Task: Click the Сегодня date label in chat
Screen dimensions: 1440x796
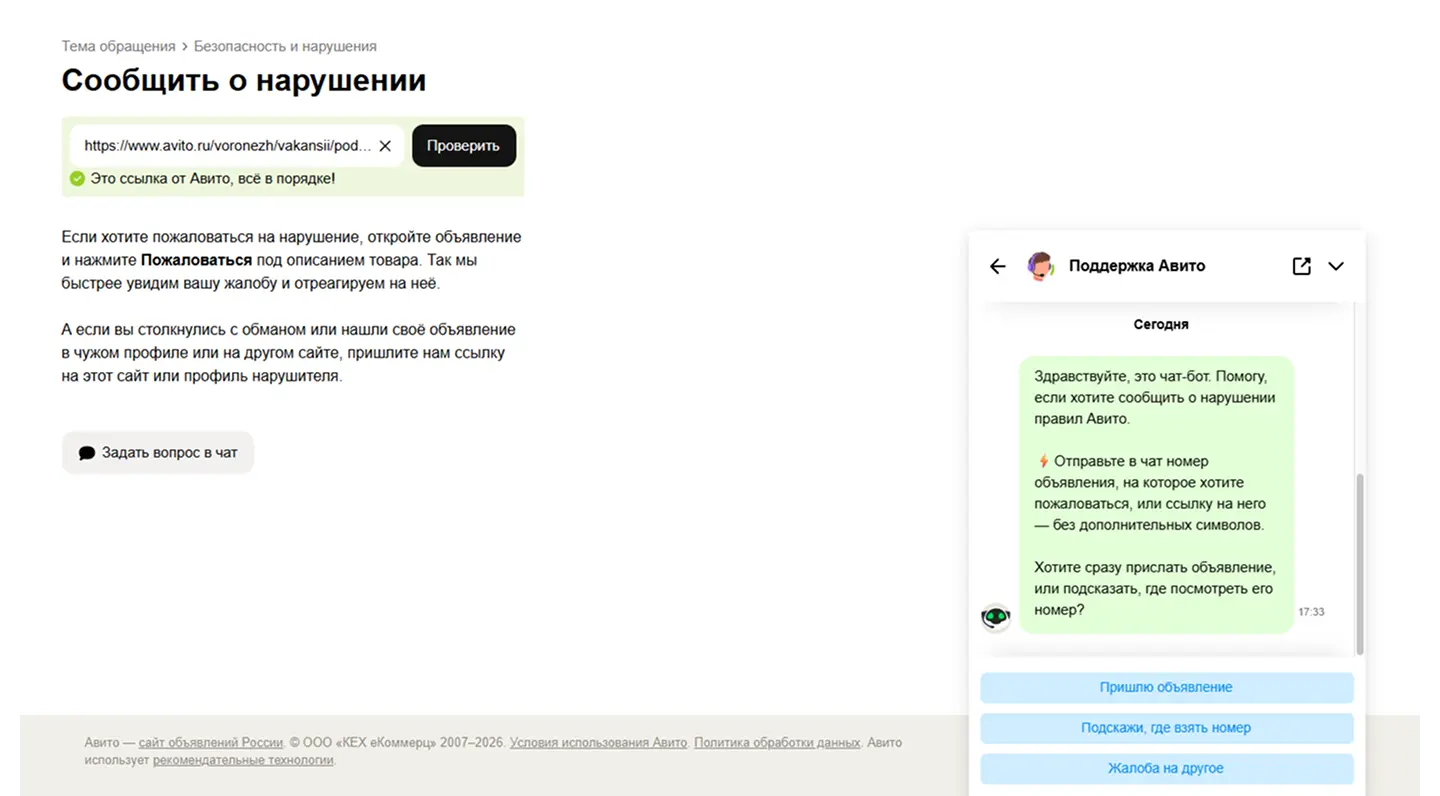Action: point(1161,324)
